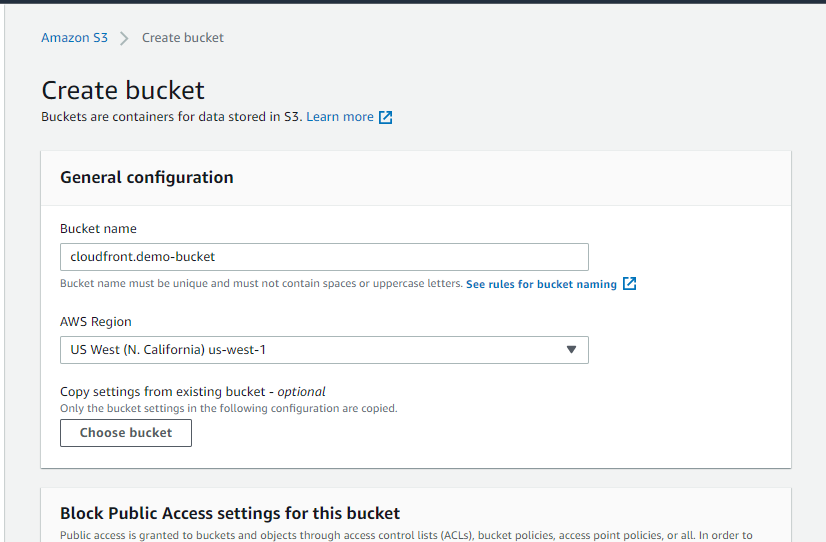Click the 'Buckets are containers' description text
The image size is (826, 542).
coord(171,117)
